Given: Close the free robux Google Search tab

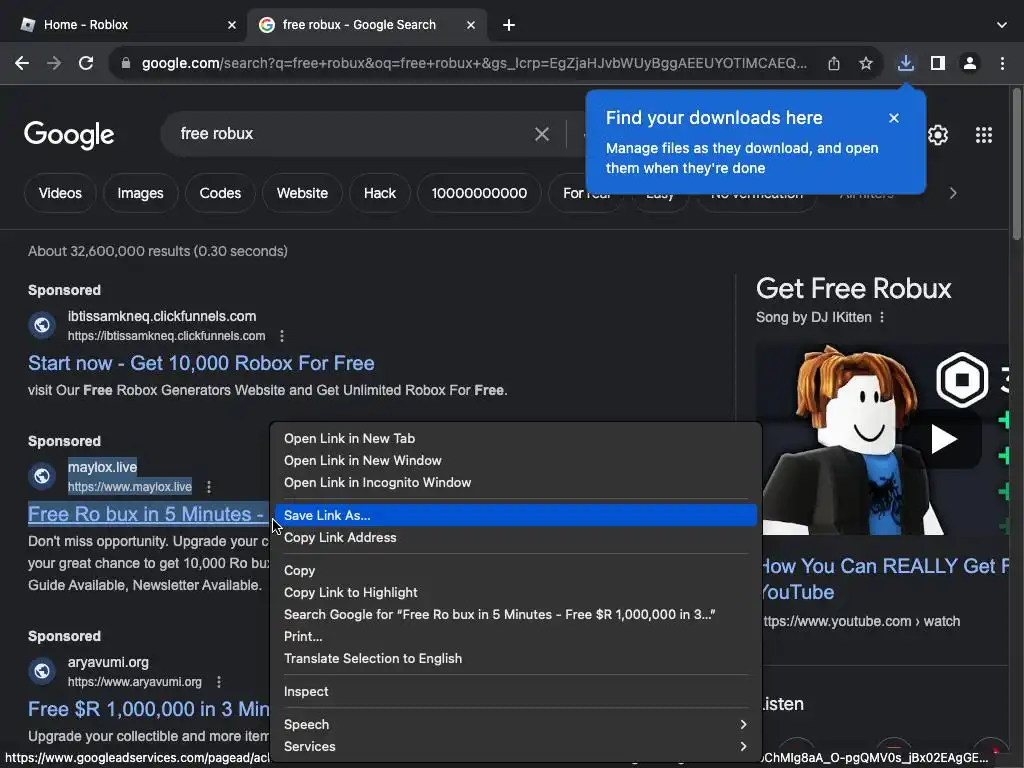Looking at the screenshot, I should click(x=471, y=25).
